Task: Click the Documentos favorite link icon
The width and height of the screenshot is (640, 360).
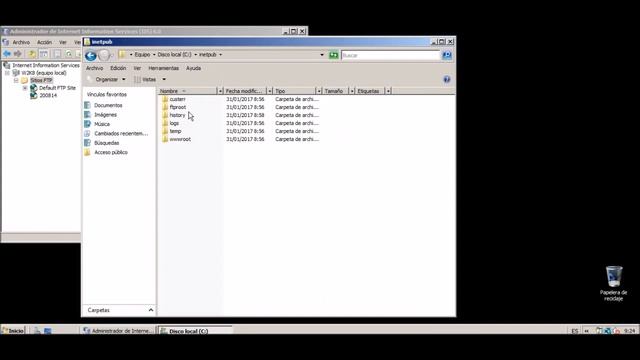Action: tap(87, 105)
